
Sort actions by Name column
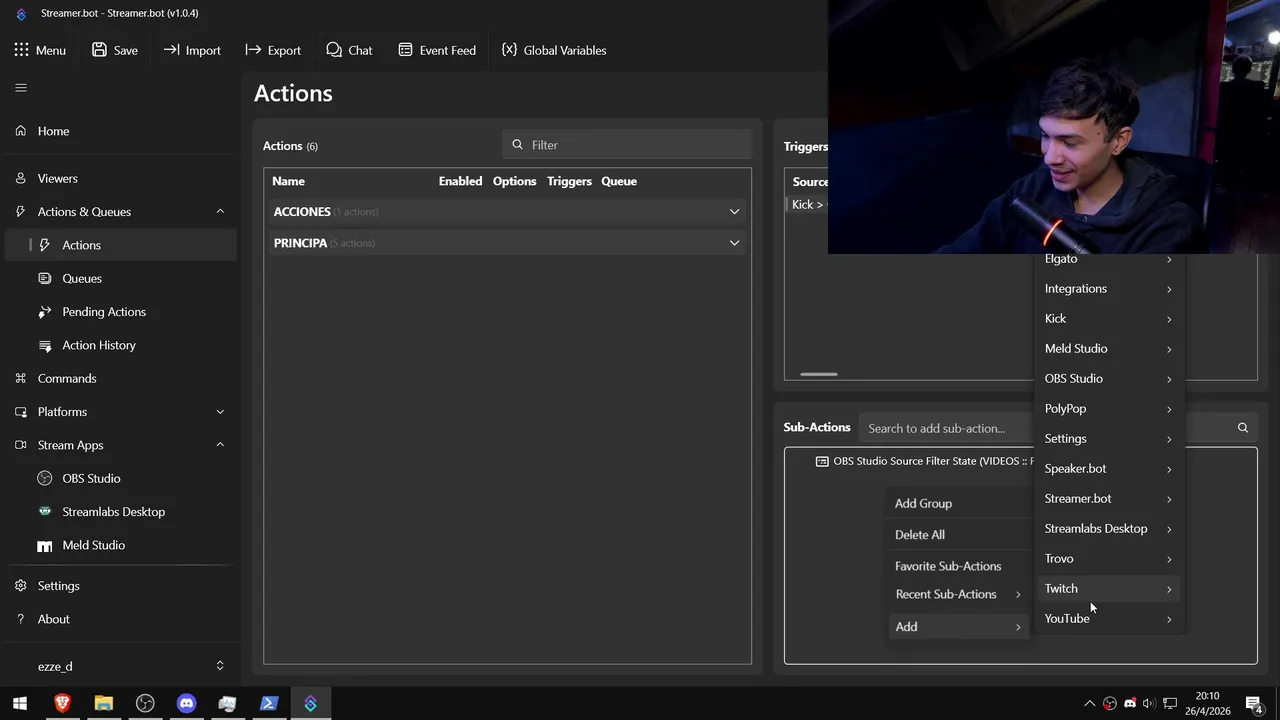click(x=288, y=181)
